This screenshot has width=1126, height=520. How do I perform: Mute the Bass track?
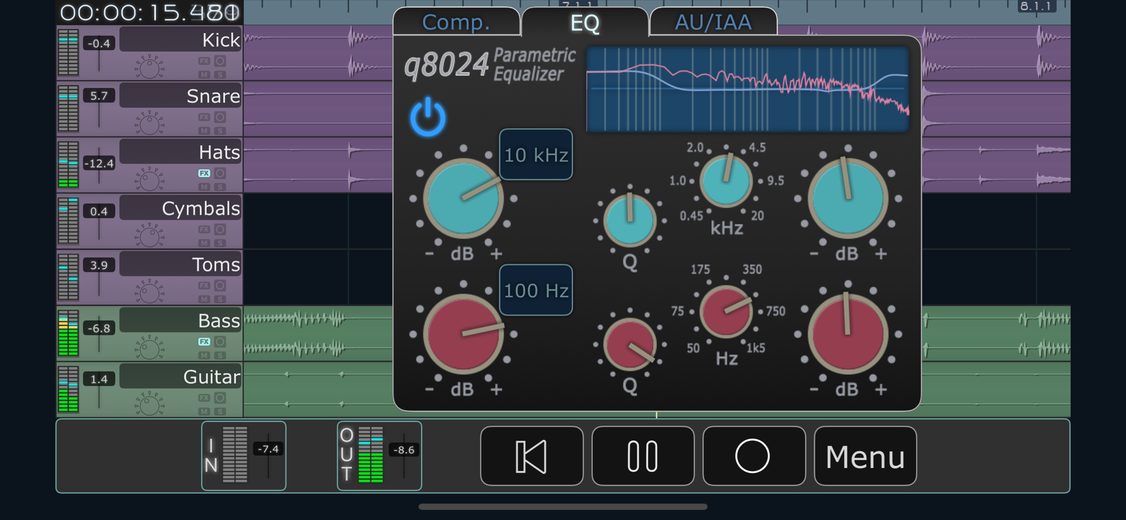point(204,355)
